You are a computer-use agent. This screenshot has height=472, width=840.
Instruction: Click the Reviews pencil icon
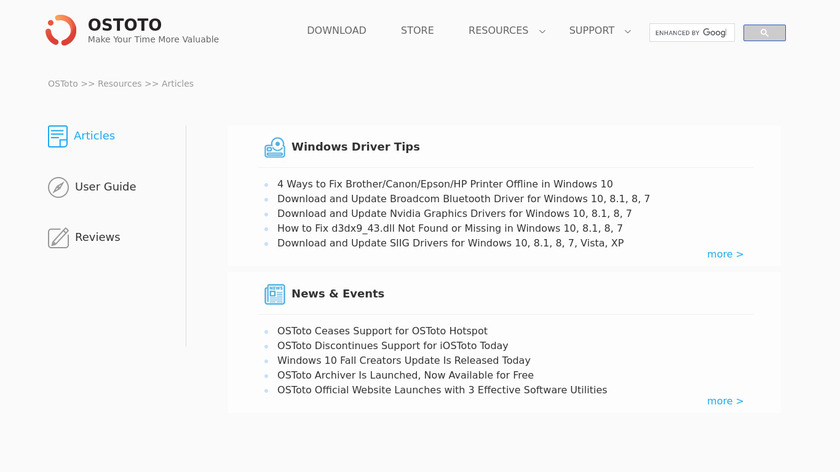click(58, 237)
